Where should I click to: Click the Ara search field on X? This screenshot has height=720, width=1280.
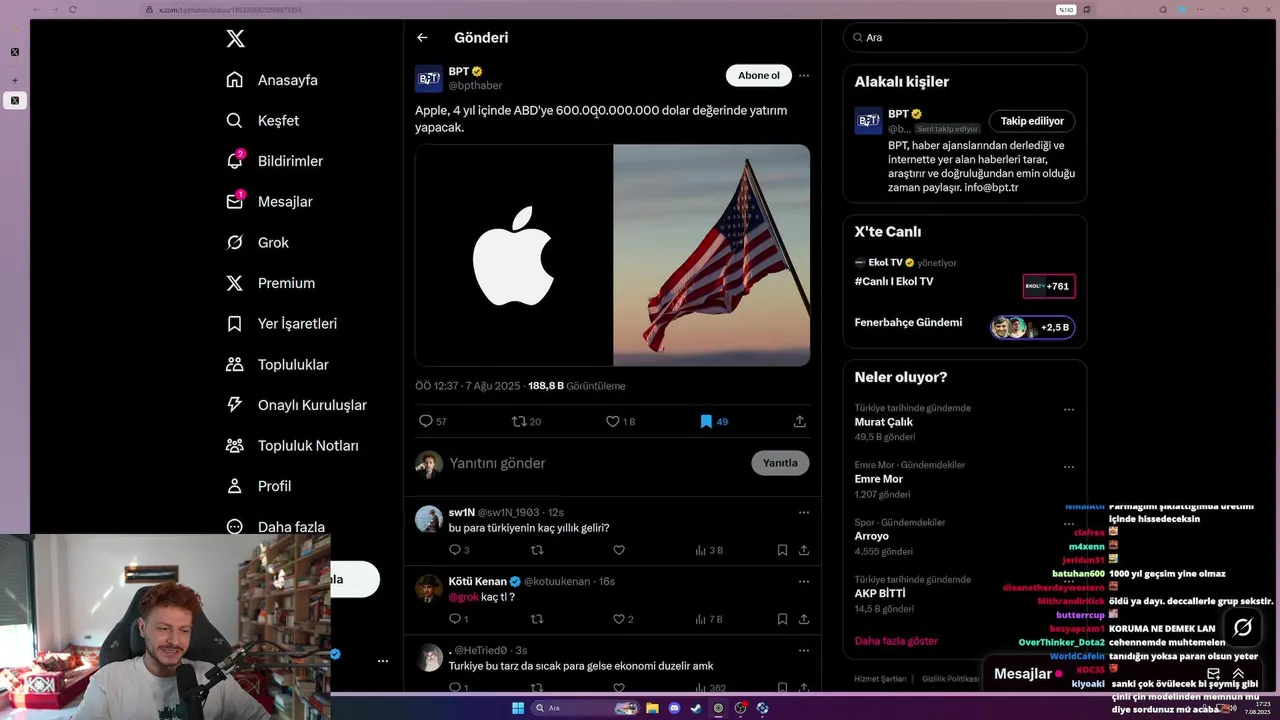pos(965,38)
